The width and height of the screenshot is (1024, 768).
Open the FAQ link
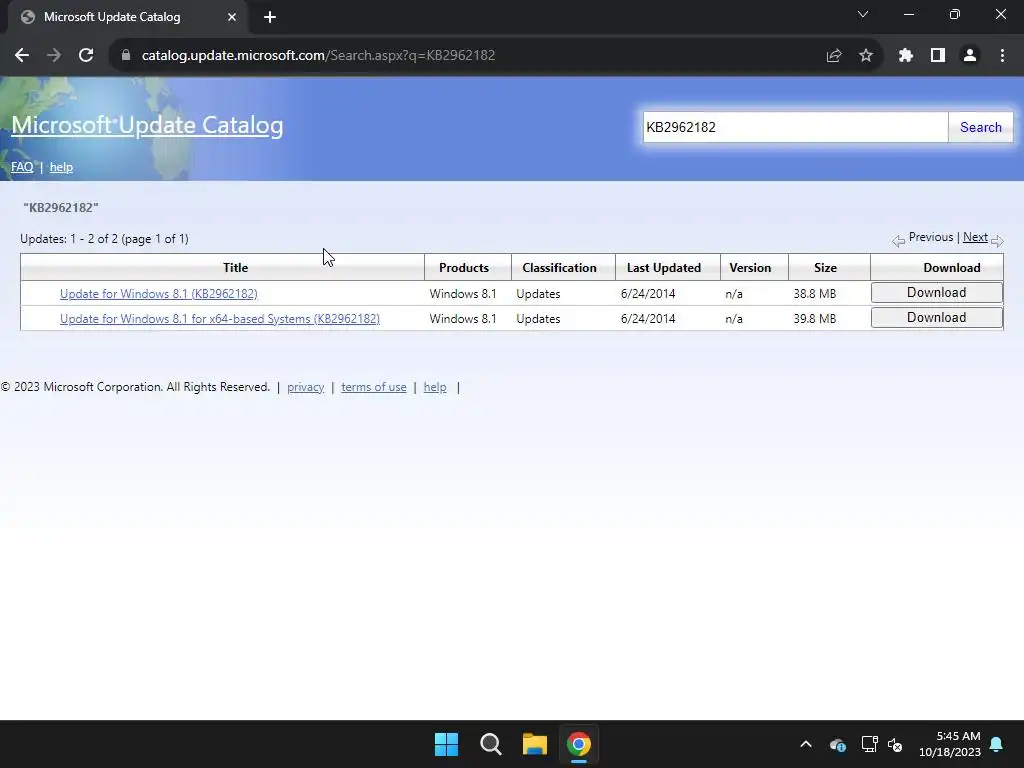22,167
